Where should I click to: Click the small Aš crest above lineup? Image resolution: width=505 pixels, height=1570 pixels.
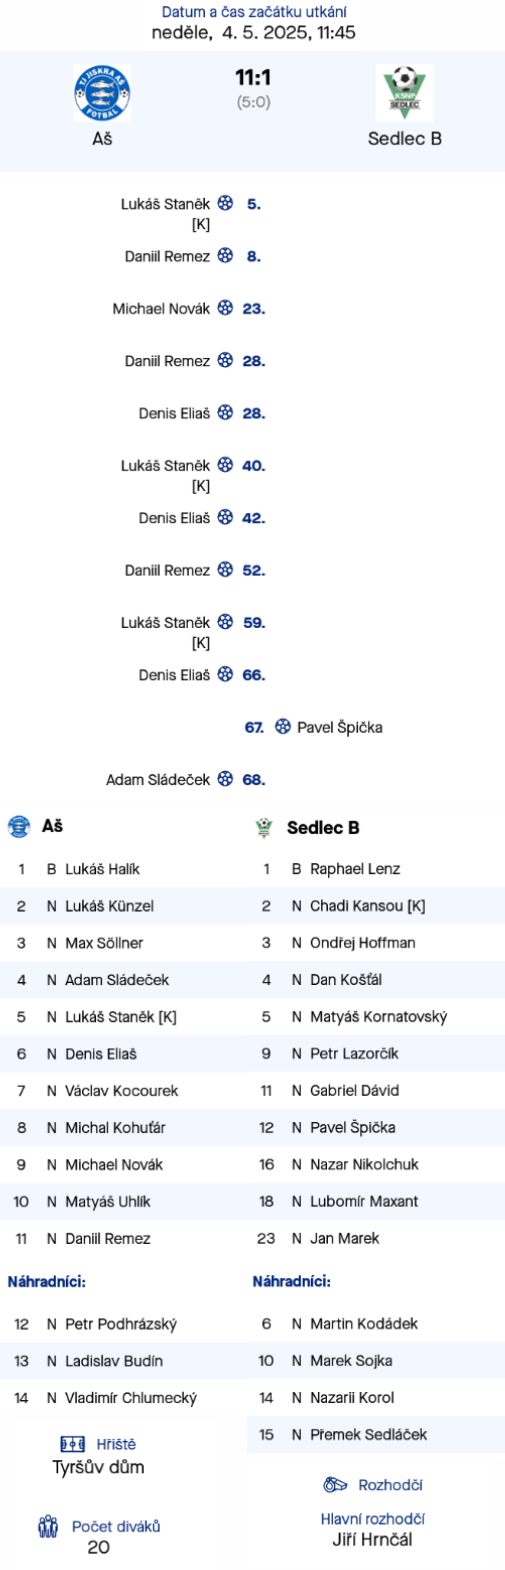pyautogui.click(x=19, y=826)
